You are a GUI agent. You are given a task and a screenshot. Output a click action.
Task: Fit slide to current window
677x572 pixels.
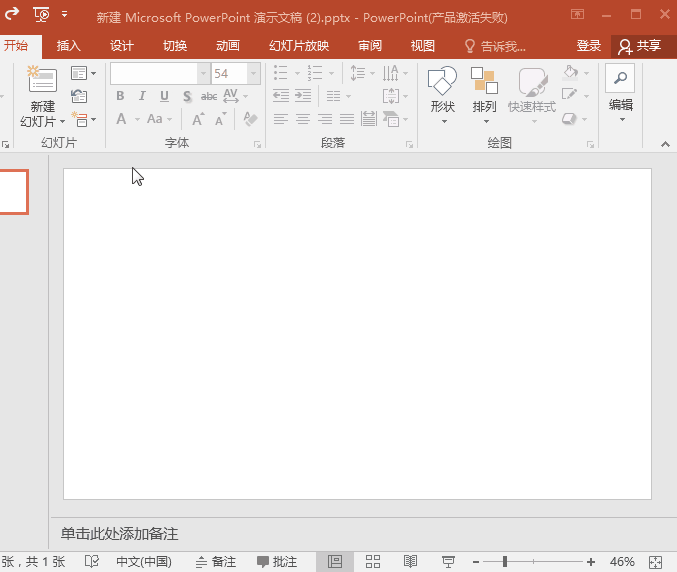[x=656, y=562]
